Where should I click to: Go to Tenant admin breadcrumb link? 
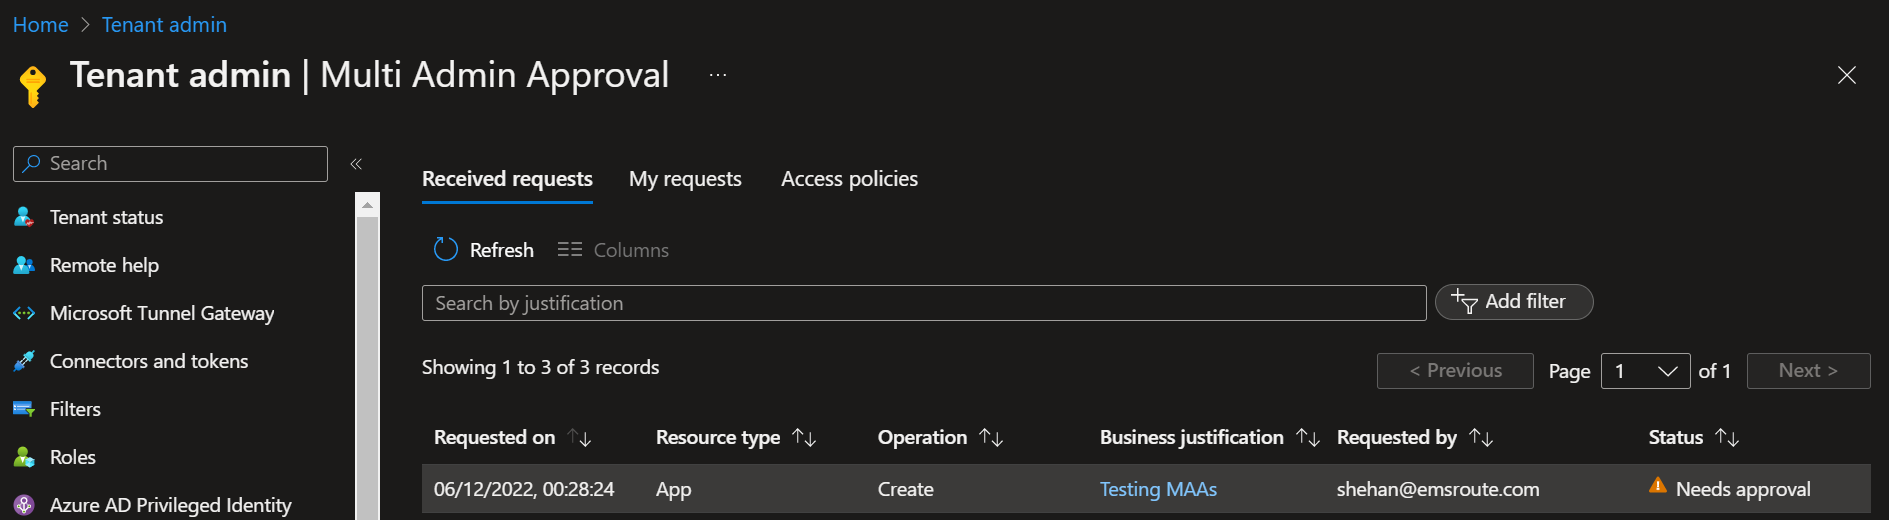[x=164, y=25]
